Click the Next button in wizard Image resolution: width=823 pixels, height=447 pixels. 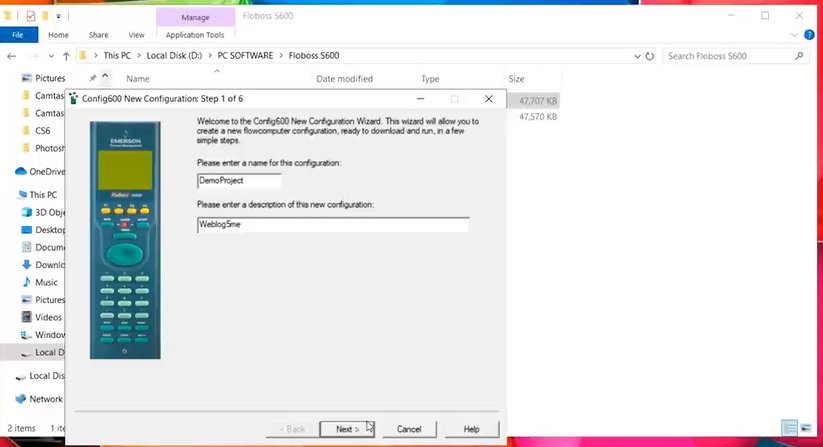pos(346,429)
